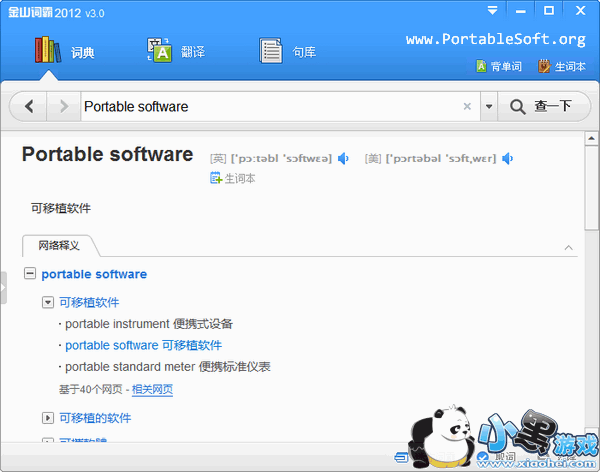This screenshot has height=472, width=600.
Task: Minimize the 金山词霸 window
Action: [x=520, y=11]
